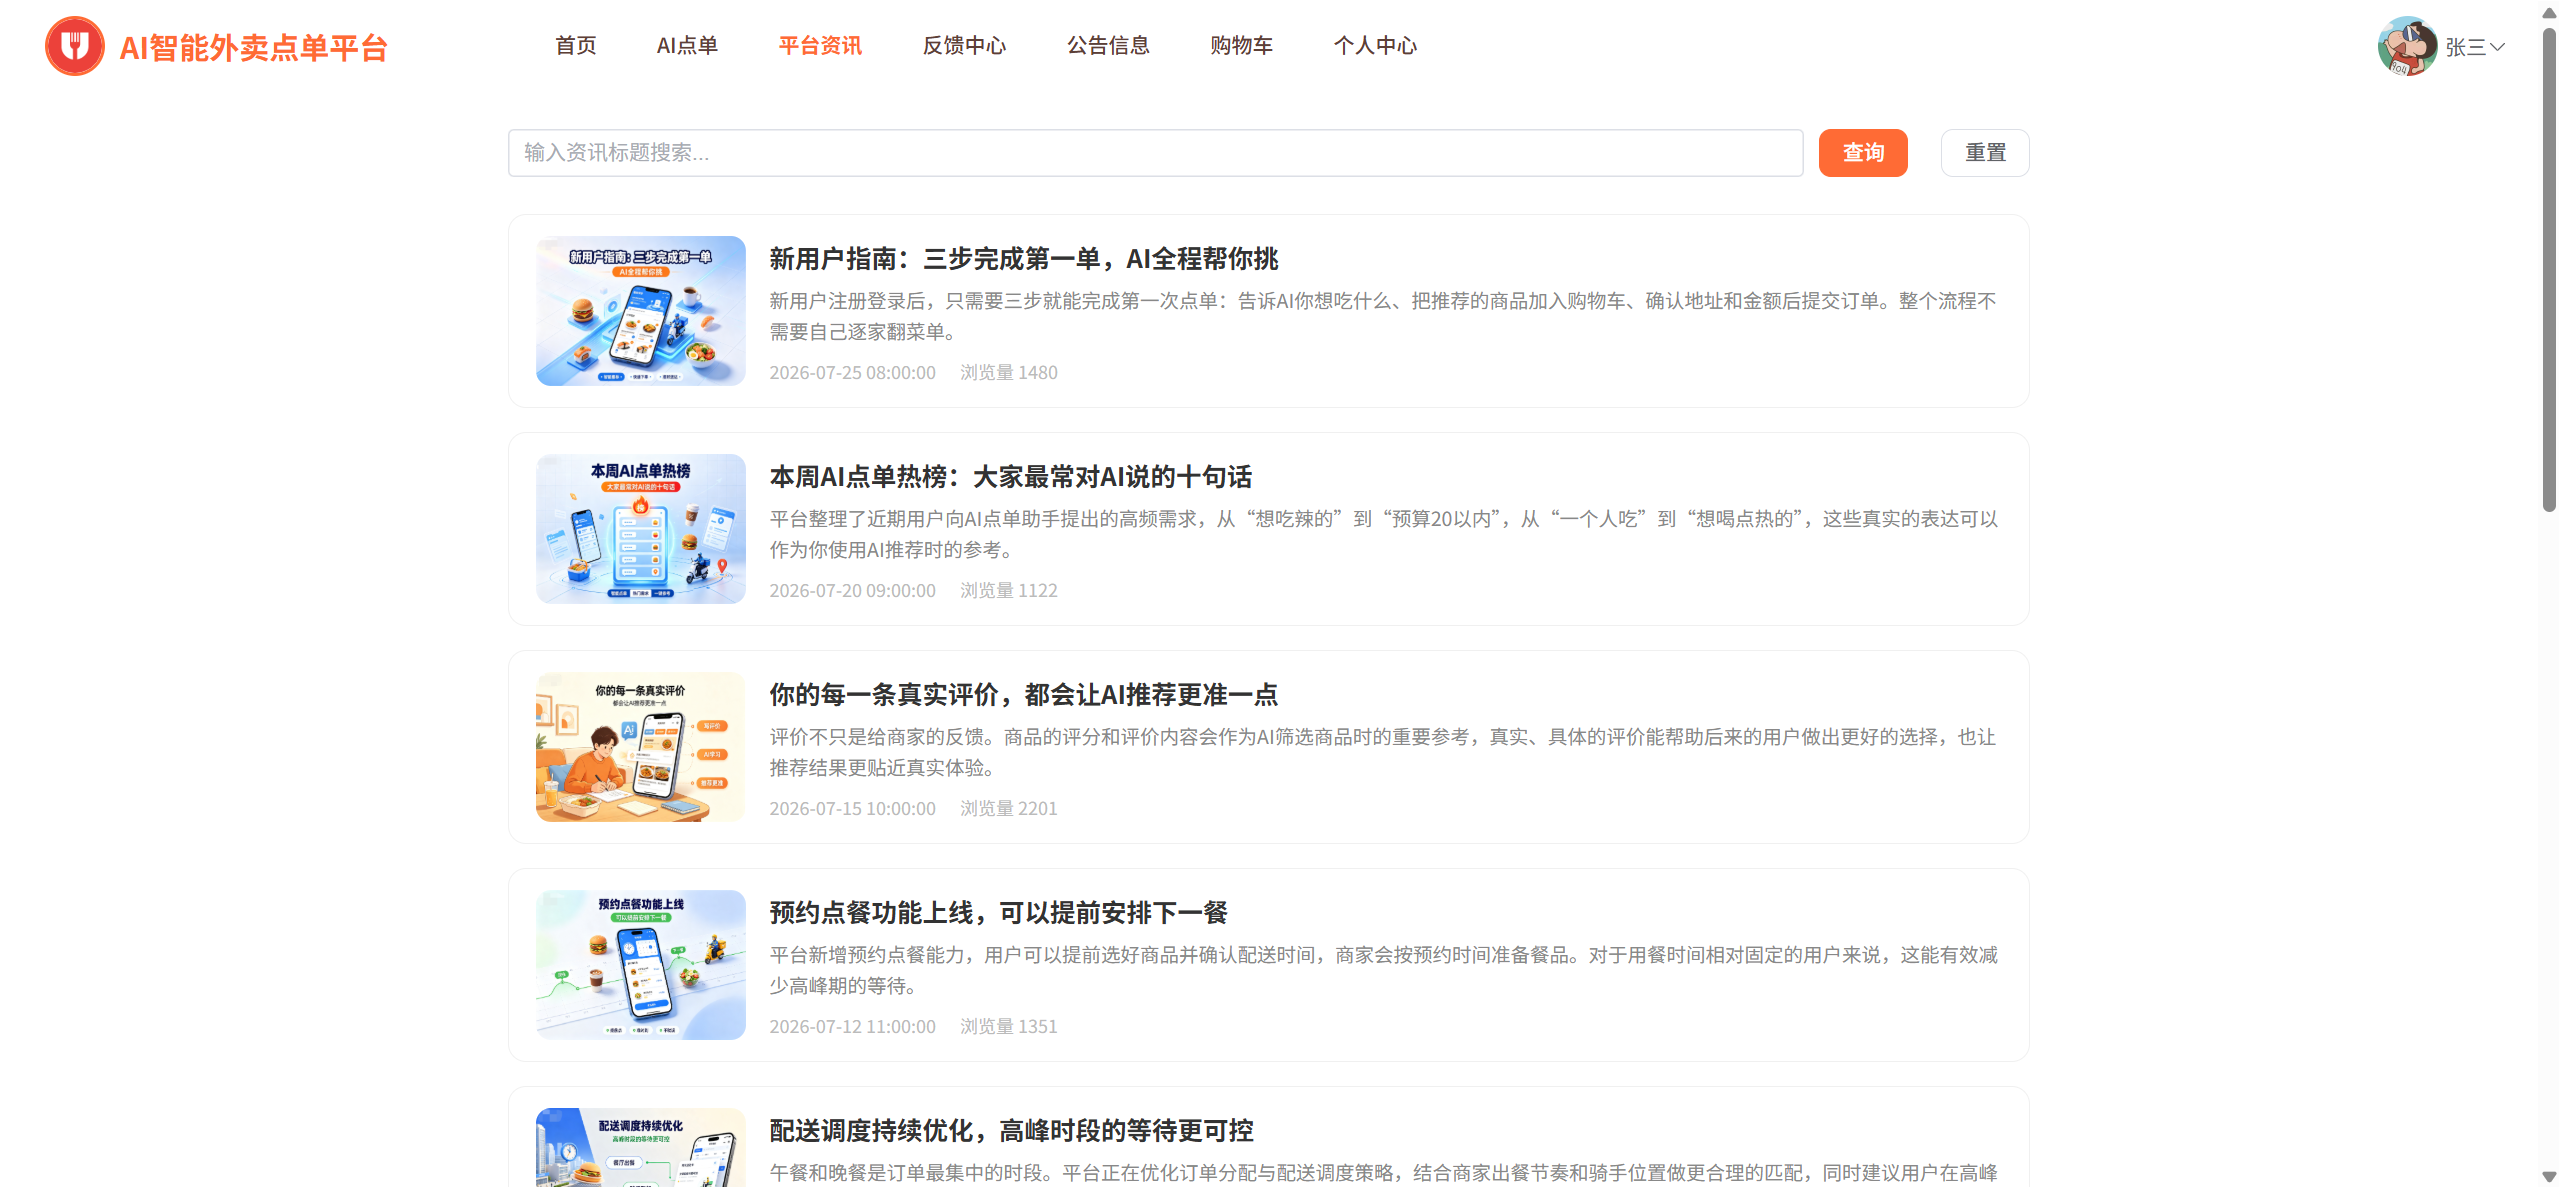Click the 浏览量 1351 view count
The image size is (2559, 1187).
coord(1009,1026)
